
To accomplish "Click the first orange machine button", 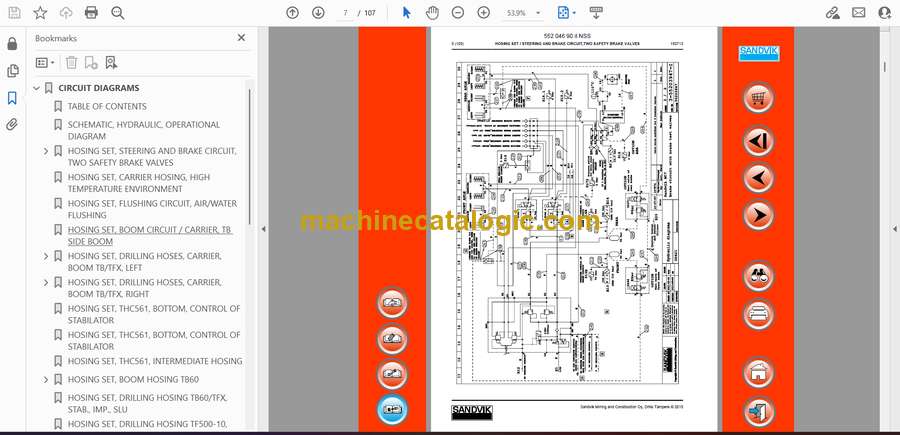I will pos(392,302).
